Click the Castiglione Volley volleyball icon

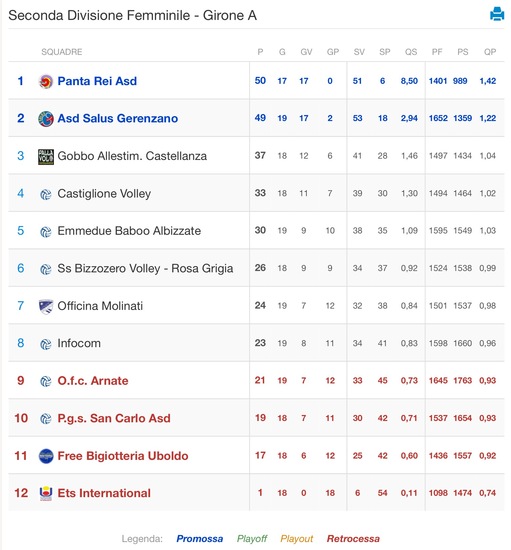46,194
